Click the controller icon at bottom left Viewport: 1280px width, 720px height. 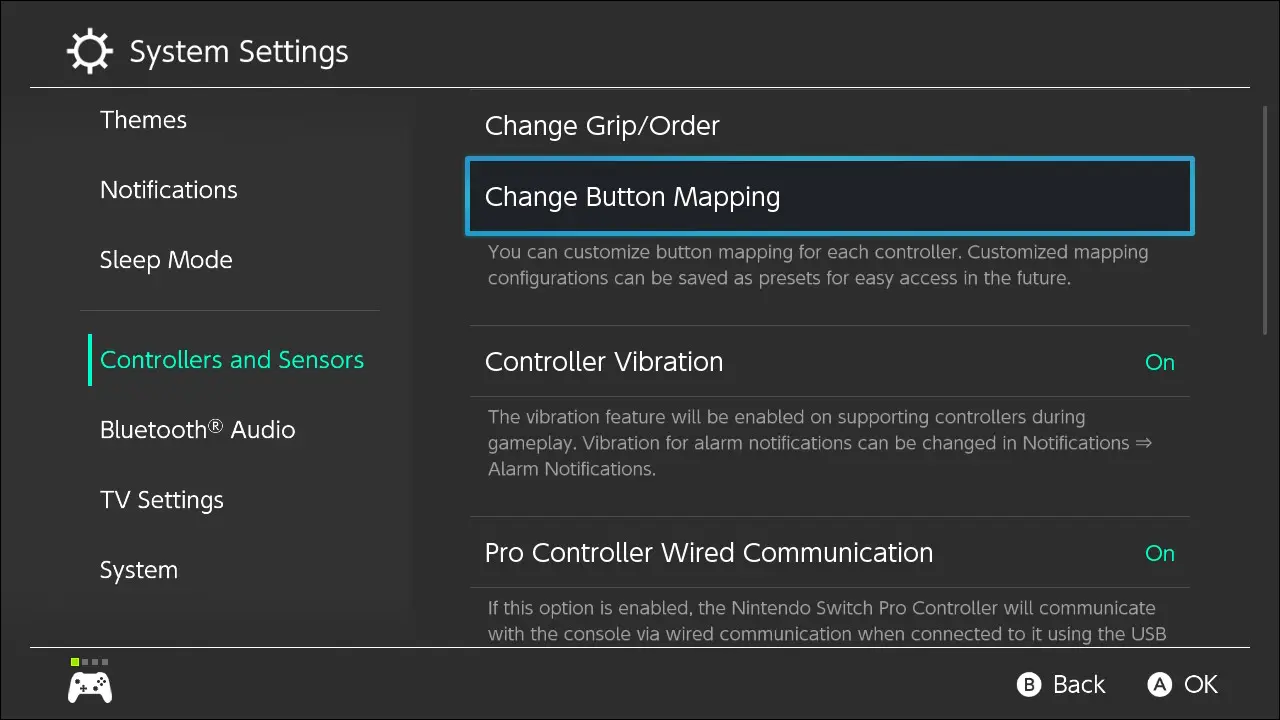(x=90, y=687)
